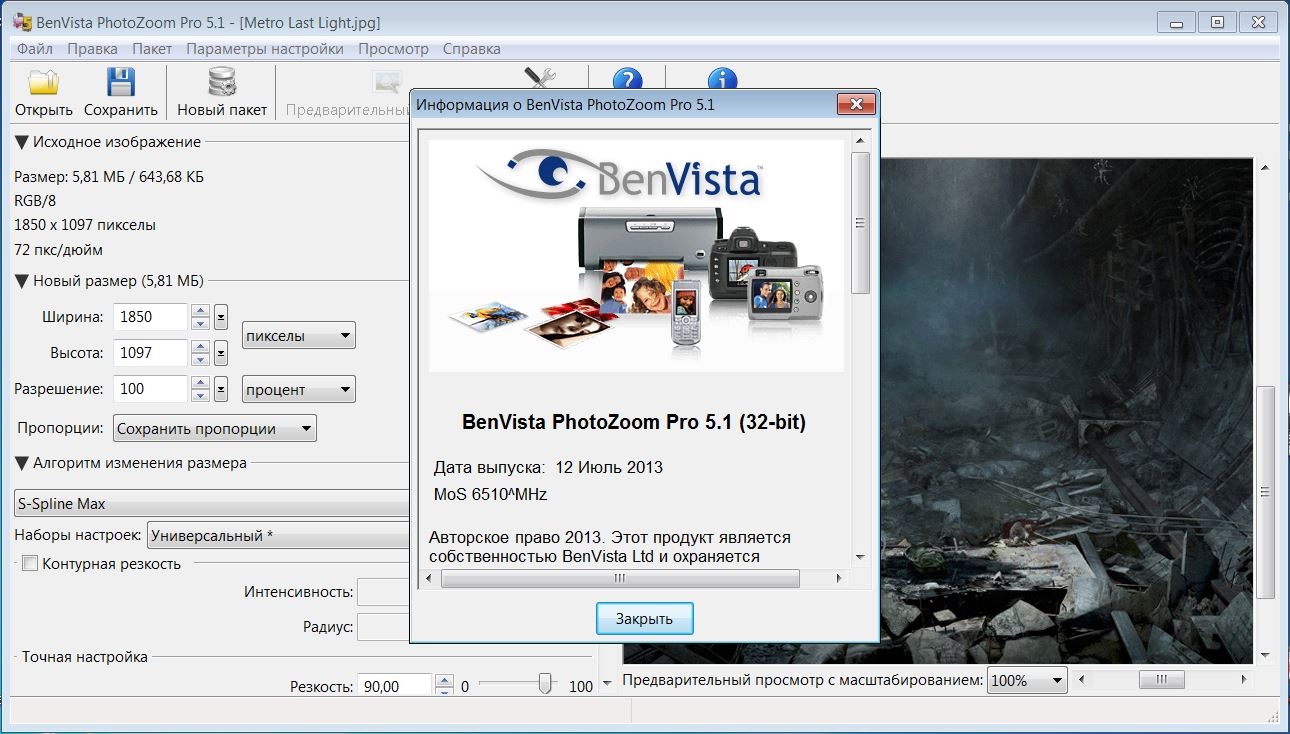Click the stepper arrows beside the Резкость value
This screenshot has height=734, width=1290.
point(444,686)
